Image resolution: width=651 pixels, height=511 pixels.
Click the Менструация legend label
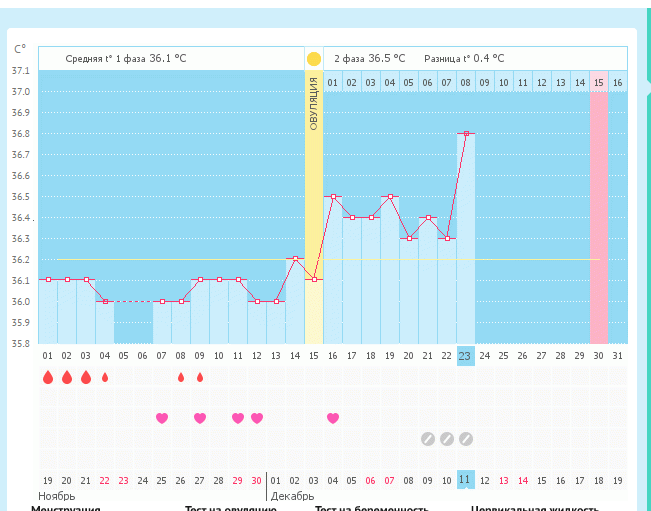(x=65, y=507)
